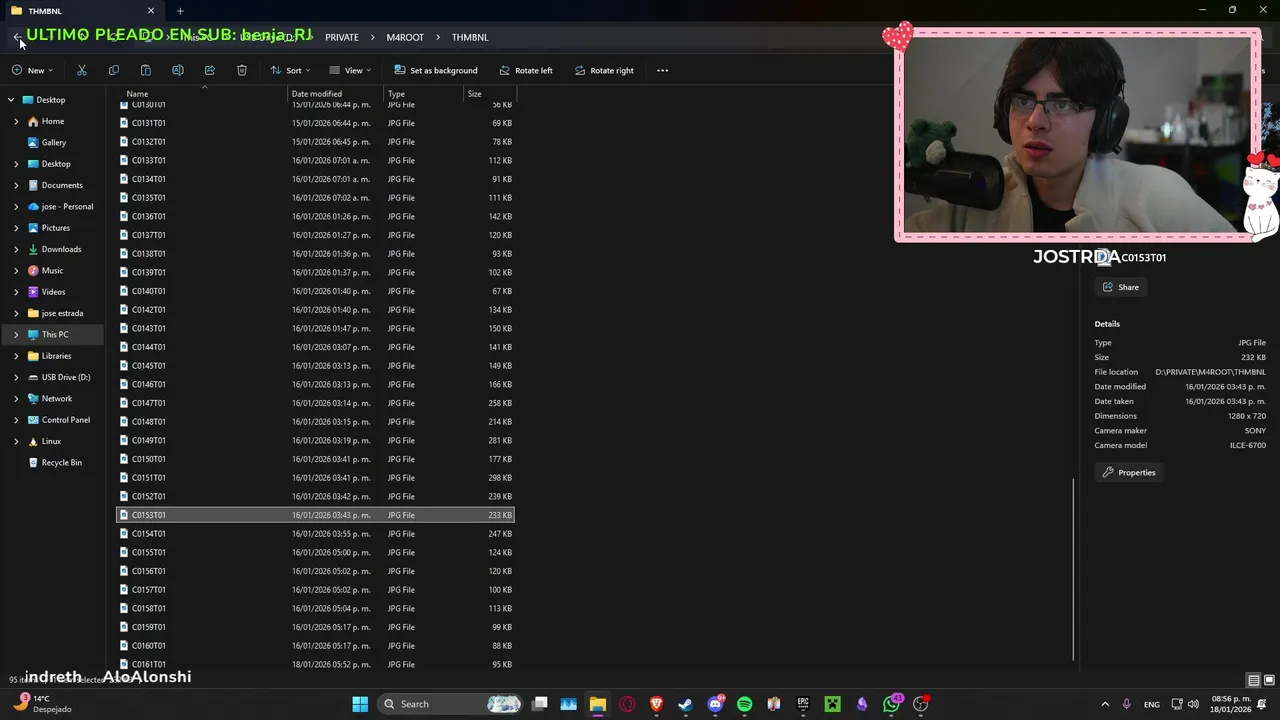Image resolution: width=1280 pixels, height=720 pixels.
Task: Expand the USB Drive (D:) node
Action: pos(16,377)
